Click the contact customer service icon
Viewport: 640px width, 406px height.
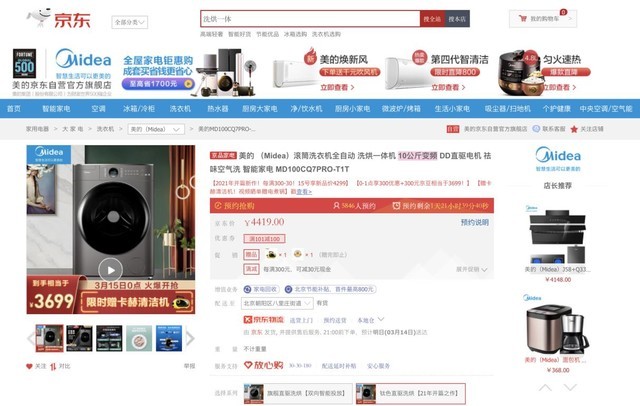click(536, 129)
